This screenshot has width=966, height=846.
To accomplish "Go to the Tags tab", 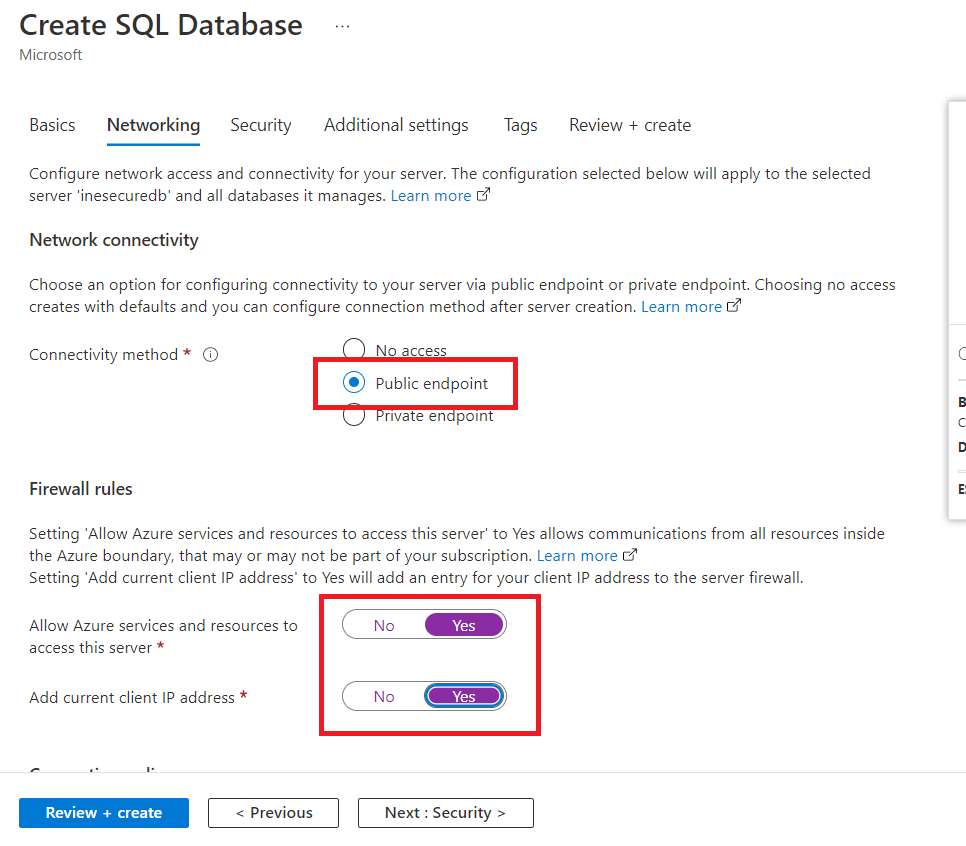I will pos(520,125).
